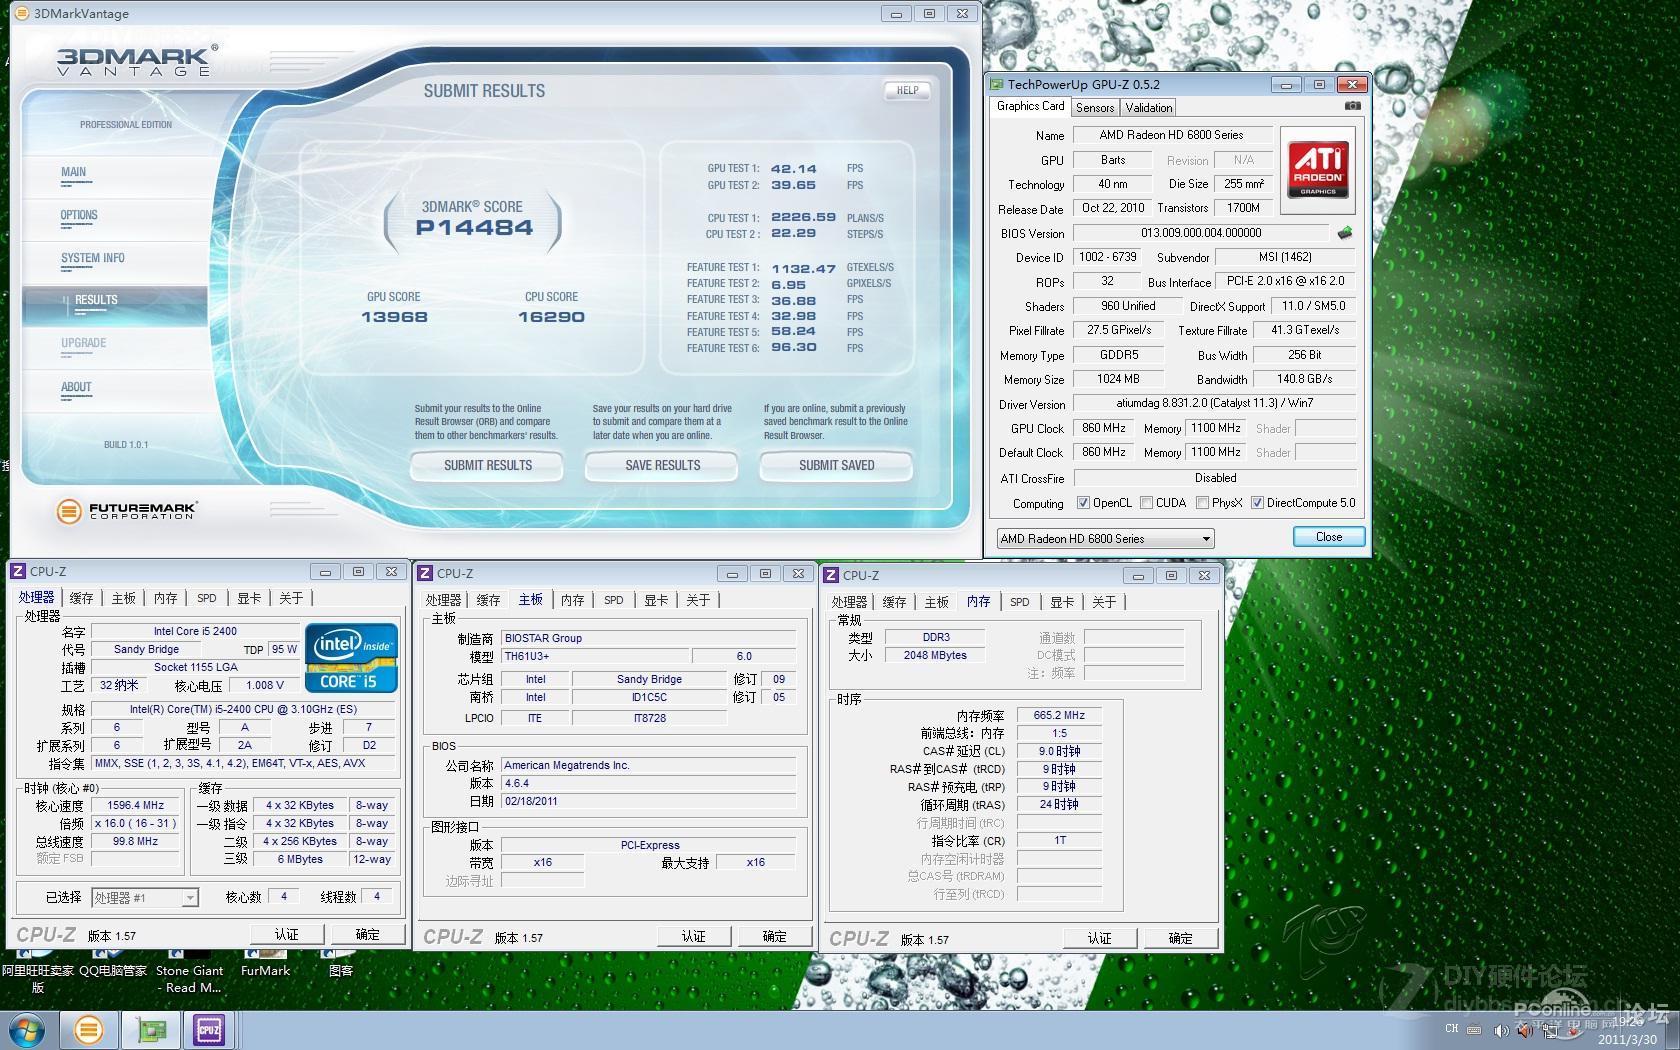The width and height of the screenshot is (1680, 1050).
Task: Toggle the OpenCL checkbox in GPU-Z
Action: tap(1083, 503)
